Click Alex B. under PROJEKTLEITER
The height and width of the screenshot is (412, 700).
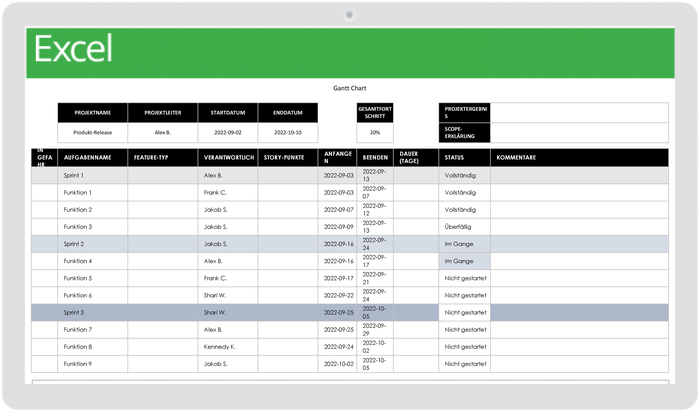pyautogui.click(x=163, y=133)
